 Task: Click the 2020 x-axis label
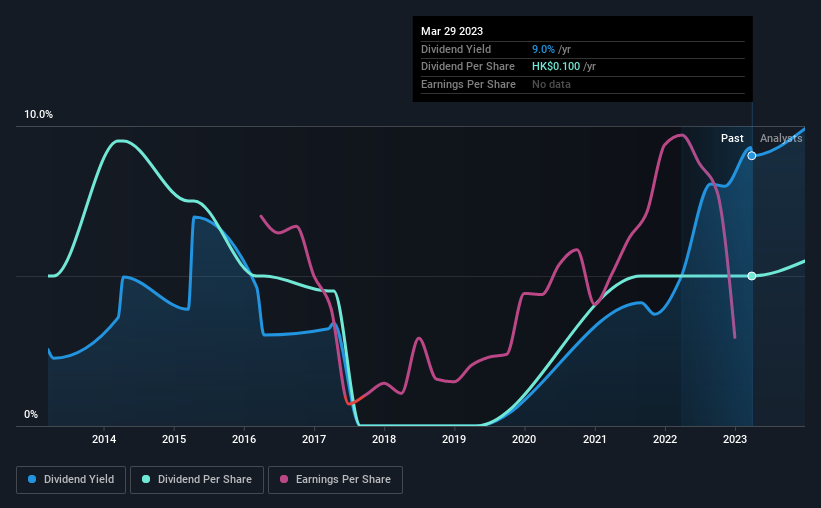(x=524, y=439)
